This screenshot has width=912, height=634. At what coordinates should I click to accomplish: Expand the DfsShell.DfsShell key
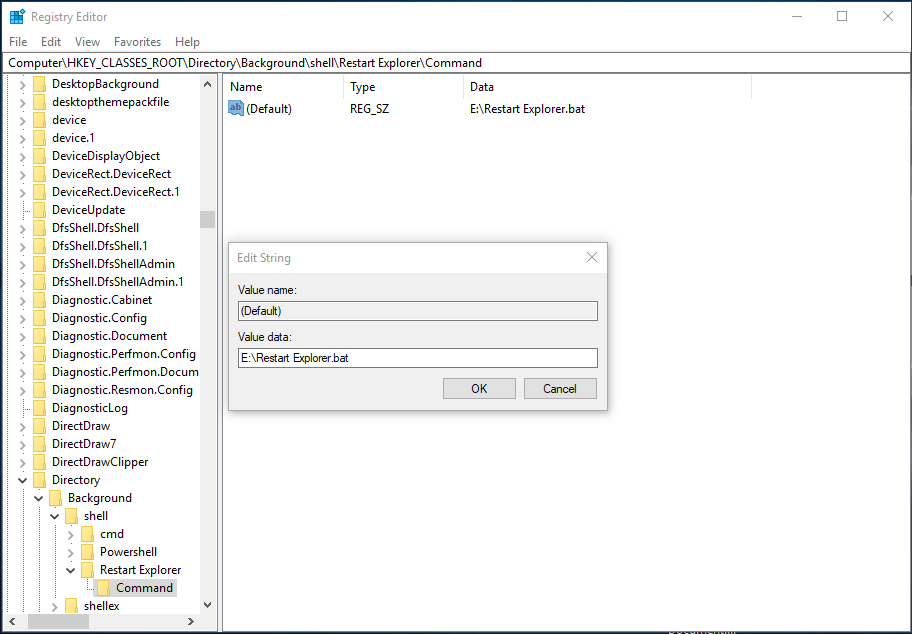point(22,229)
